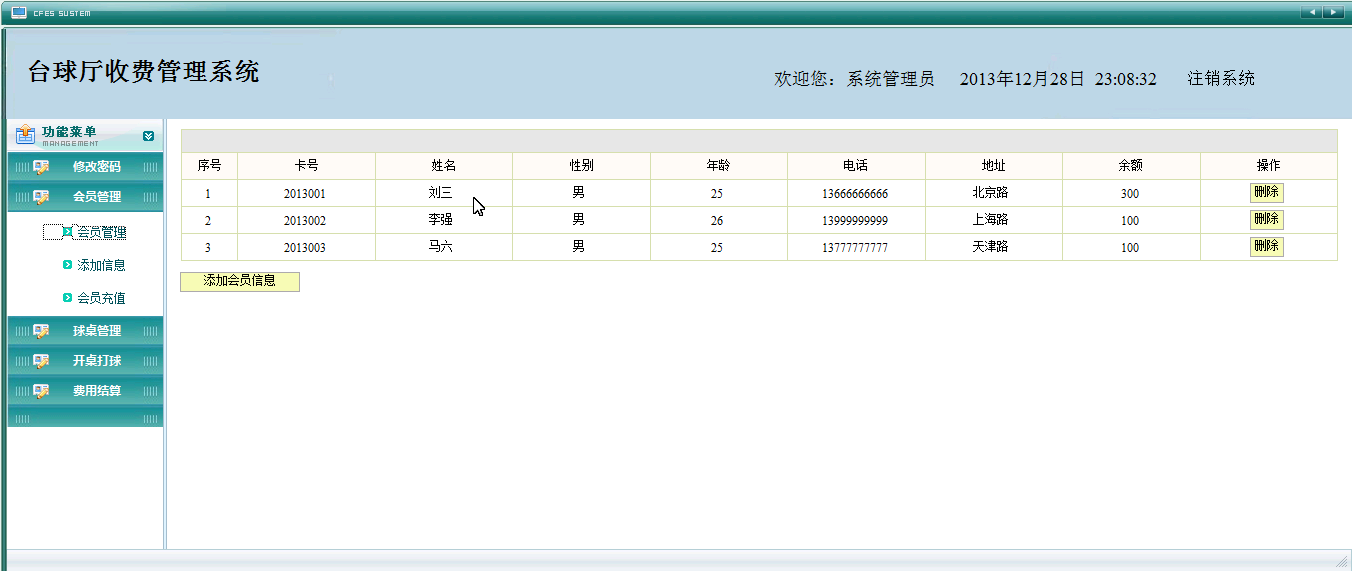Click the 姓名 column header
The height and width of the screenshot is (571, 1352).
click(x=444, y=166)
